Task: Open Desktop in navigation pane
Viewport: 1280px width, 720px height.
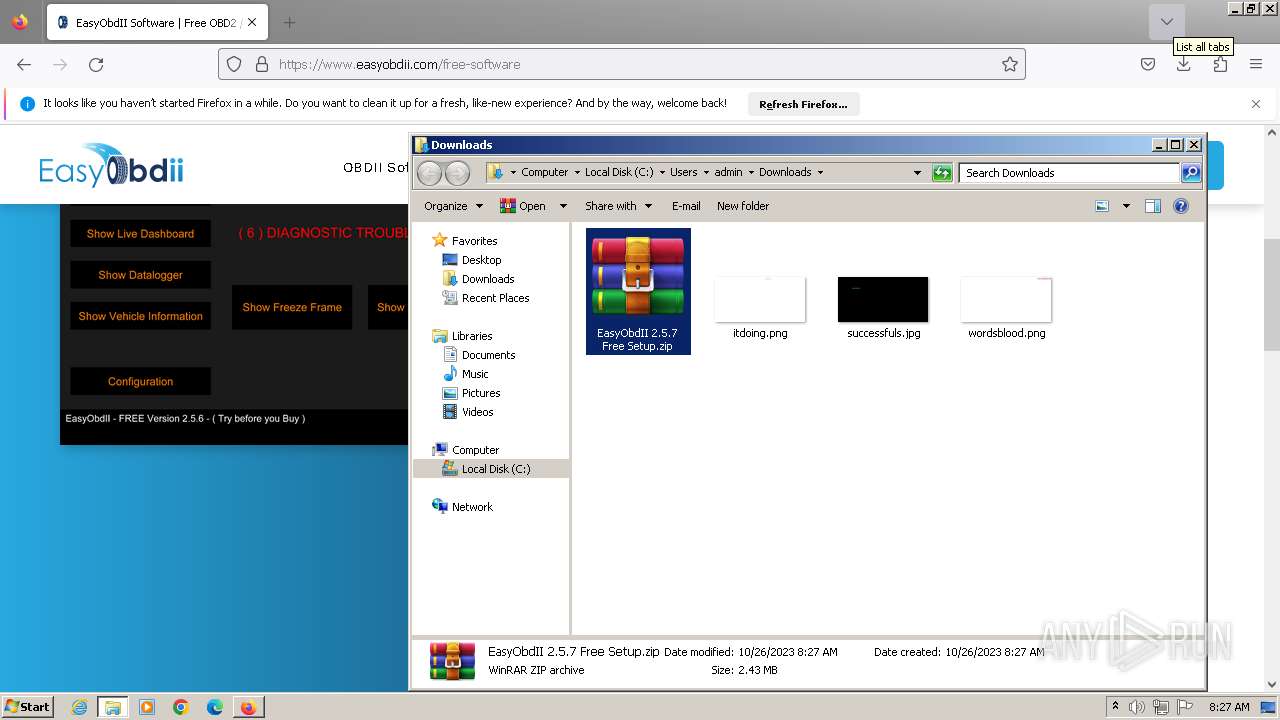Action: click(x=481, y=260)
